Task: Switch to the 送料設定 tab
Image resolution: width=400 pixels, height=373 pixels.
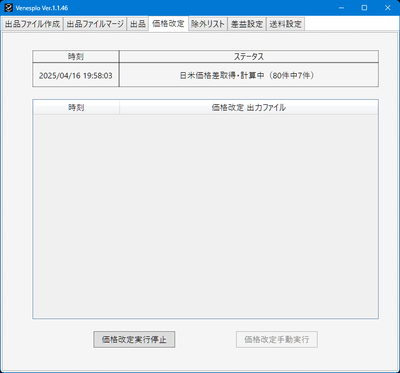Action: tap(285, 24)
